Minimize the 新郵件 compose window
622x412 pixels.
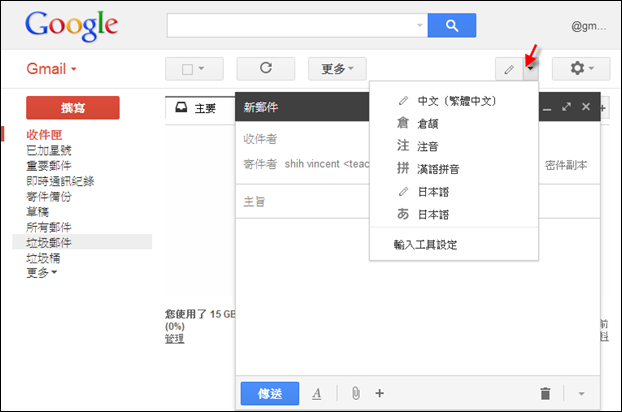point(547,108)
